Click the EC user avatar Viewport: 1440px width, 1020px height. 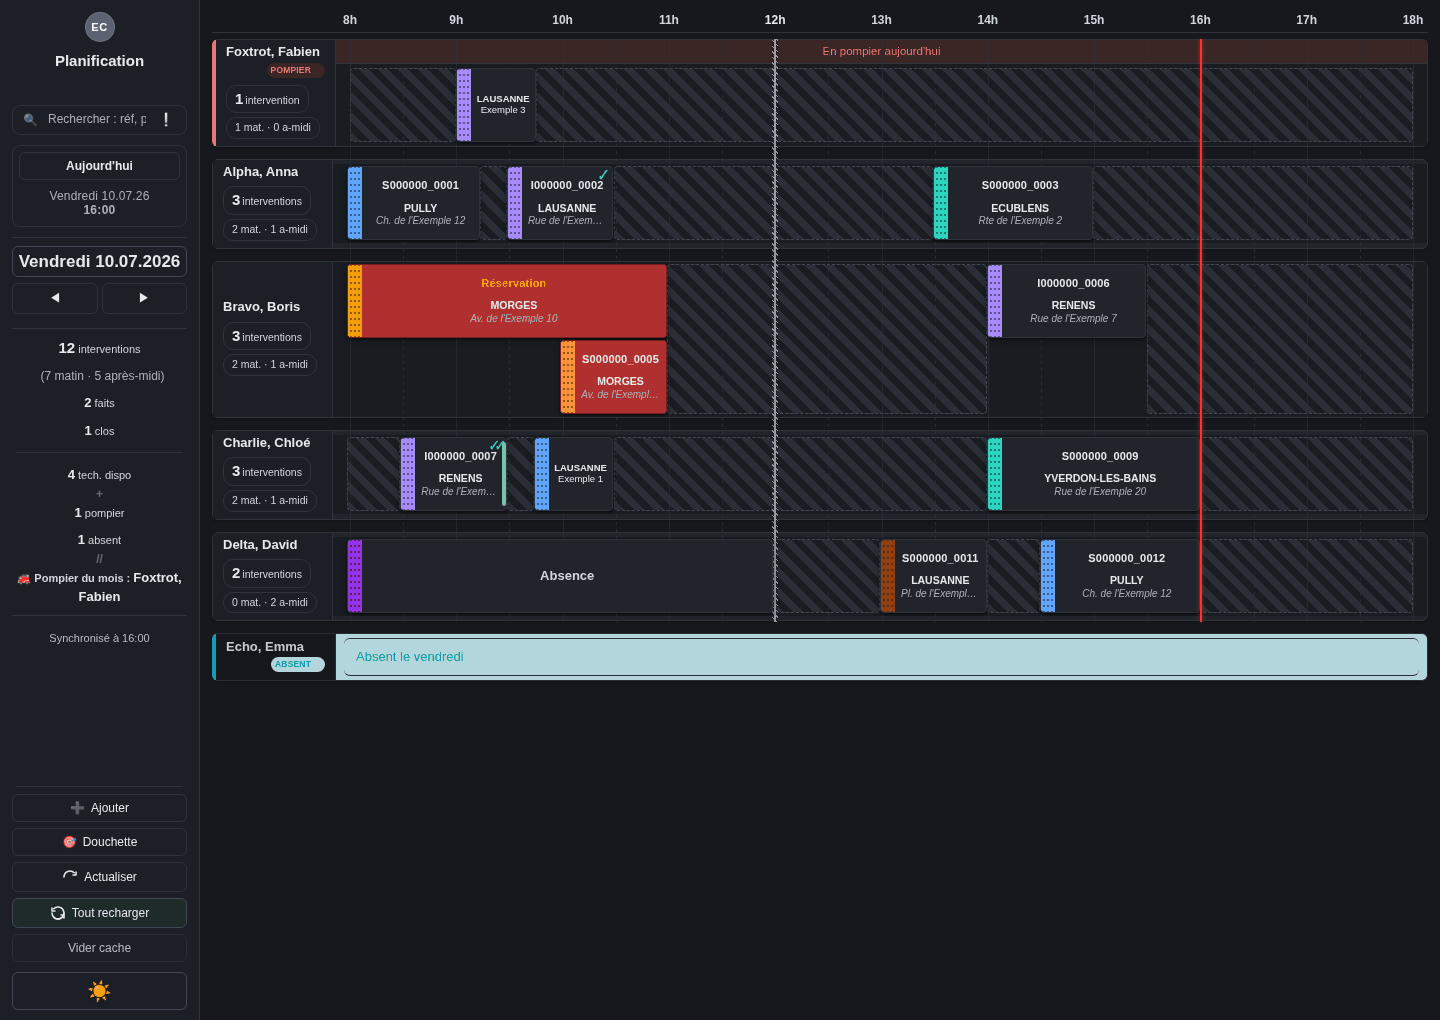(99, 27)
